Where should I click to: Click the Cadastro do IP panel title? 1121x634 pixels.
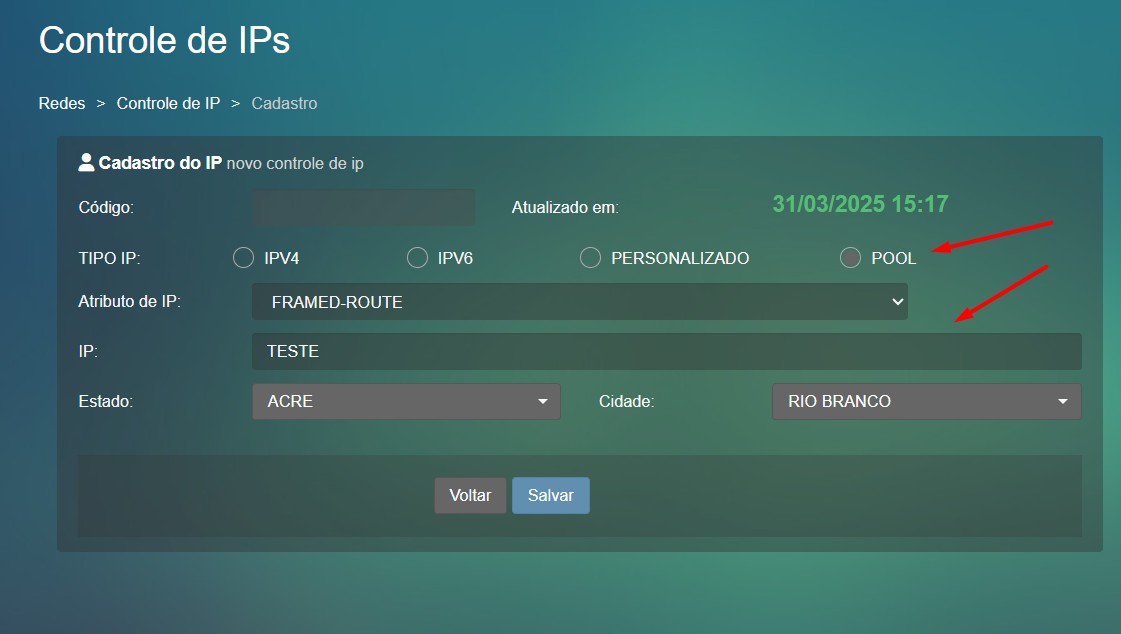click(x=160, y=163)
